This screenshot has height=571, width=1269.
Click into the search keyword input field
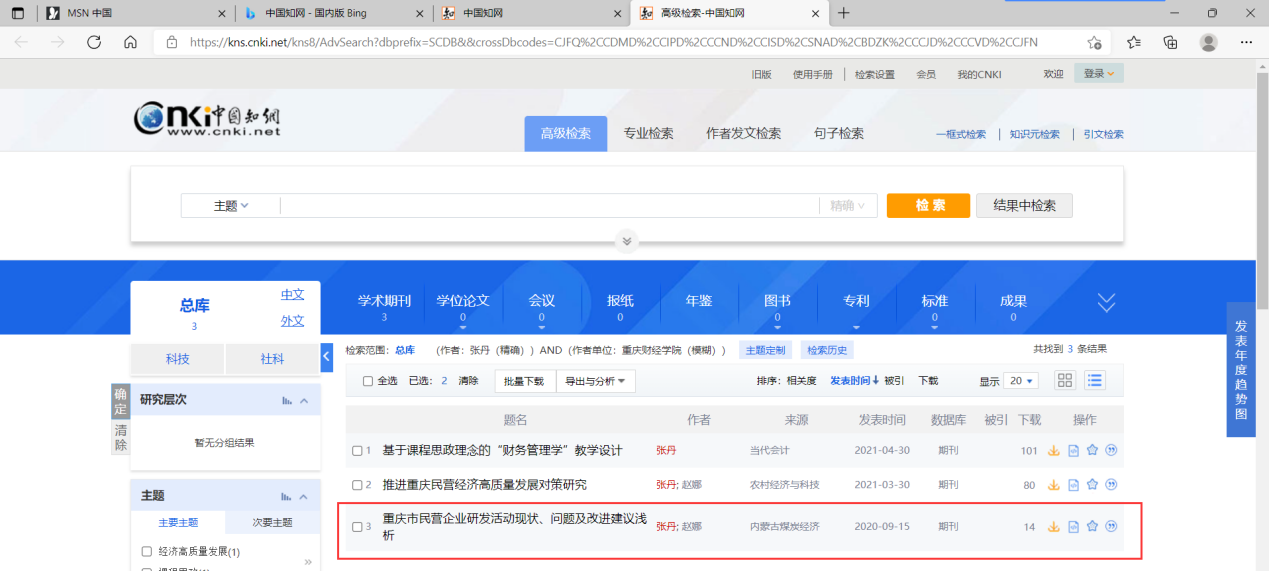pyautogui.click(x=548, y=206)
